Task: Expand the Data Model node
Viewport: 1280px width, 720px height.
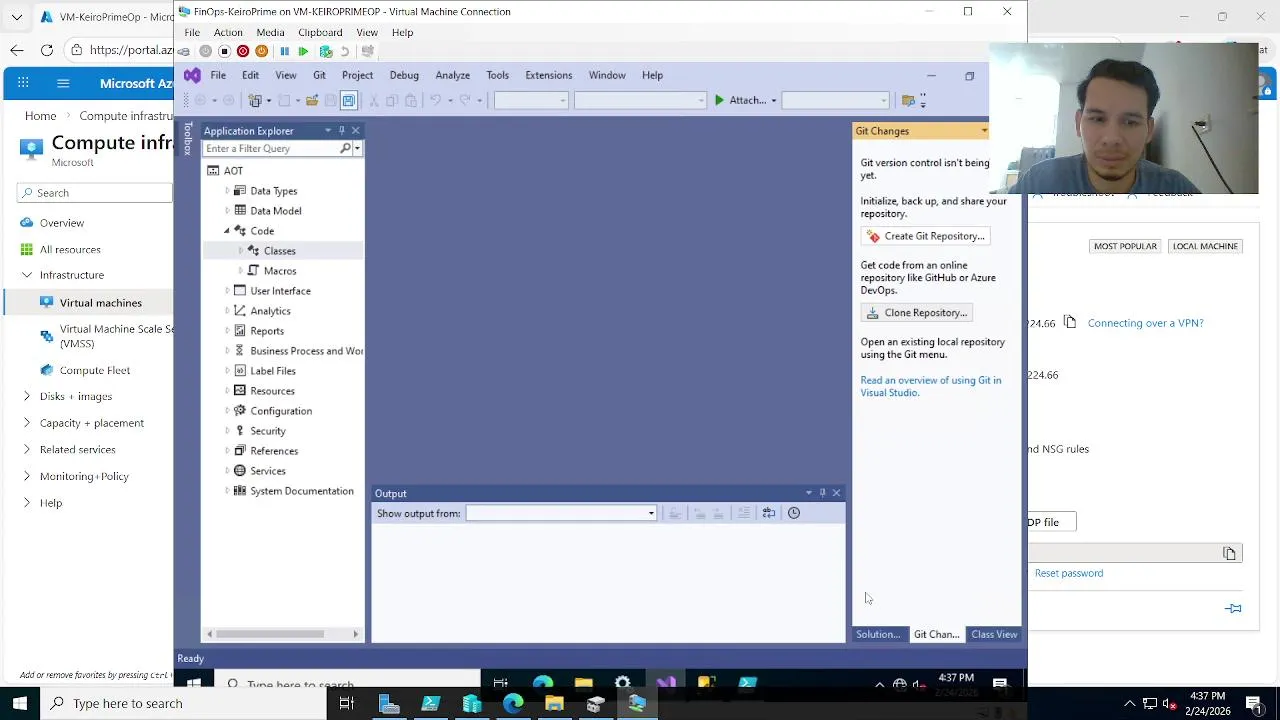Action: [x=227, y=211]
